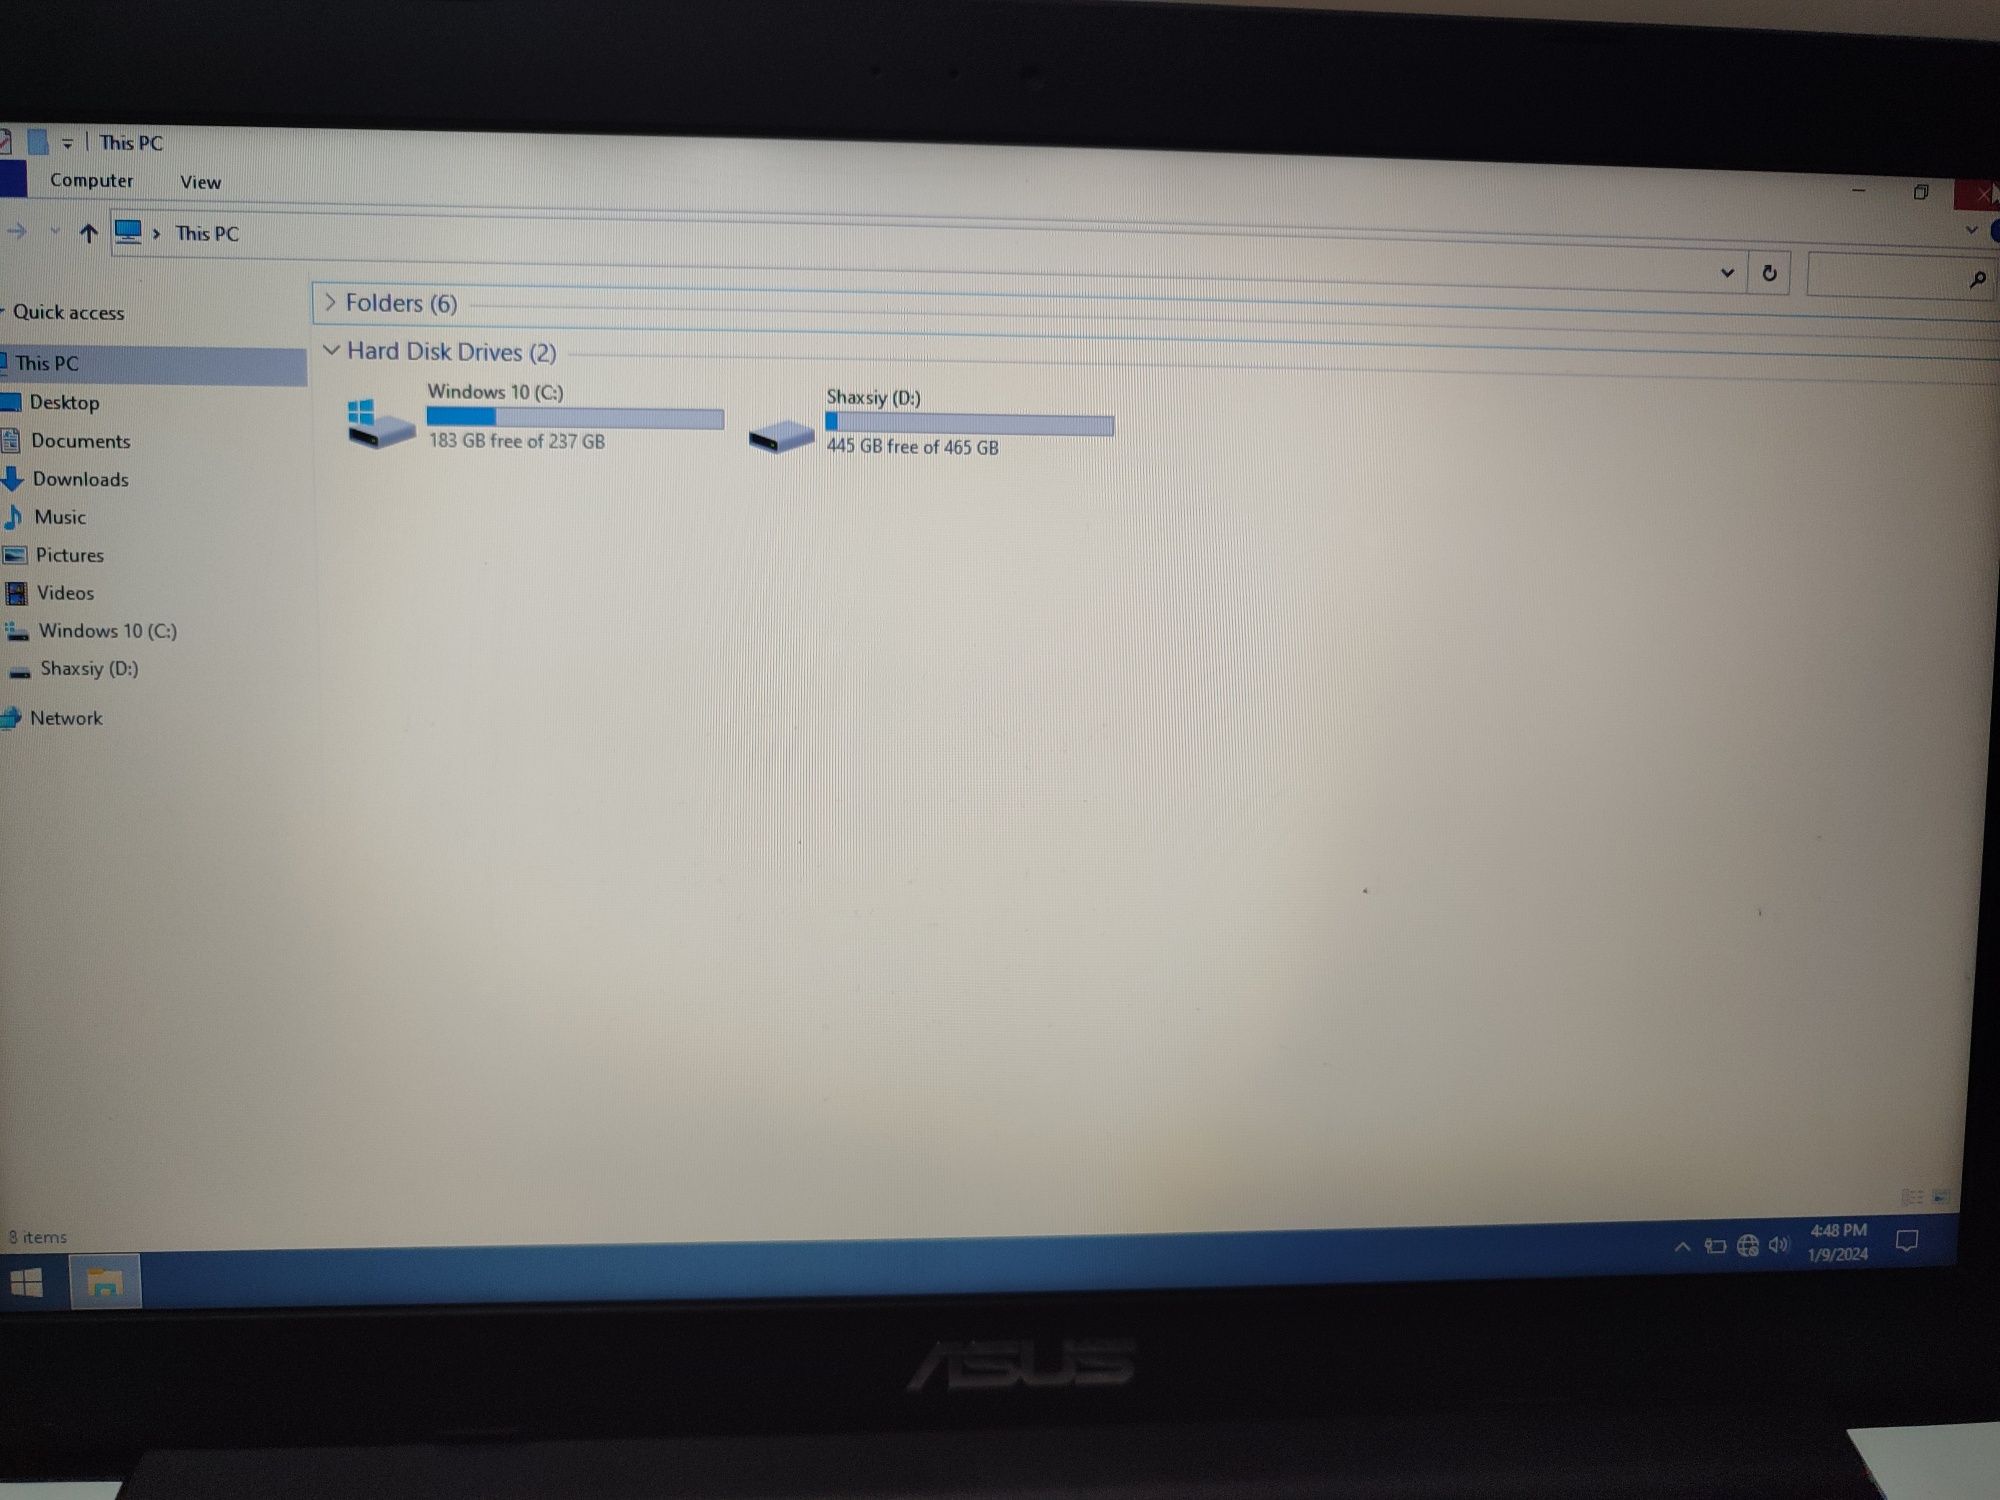Select Pictures from Quick access
The height and width of the screenshot is (1500, 2000).
[68, 553]
